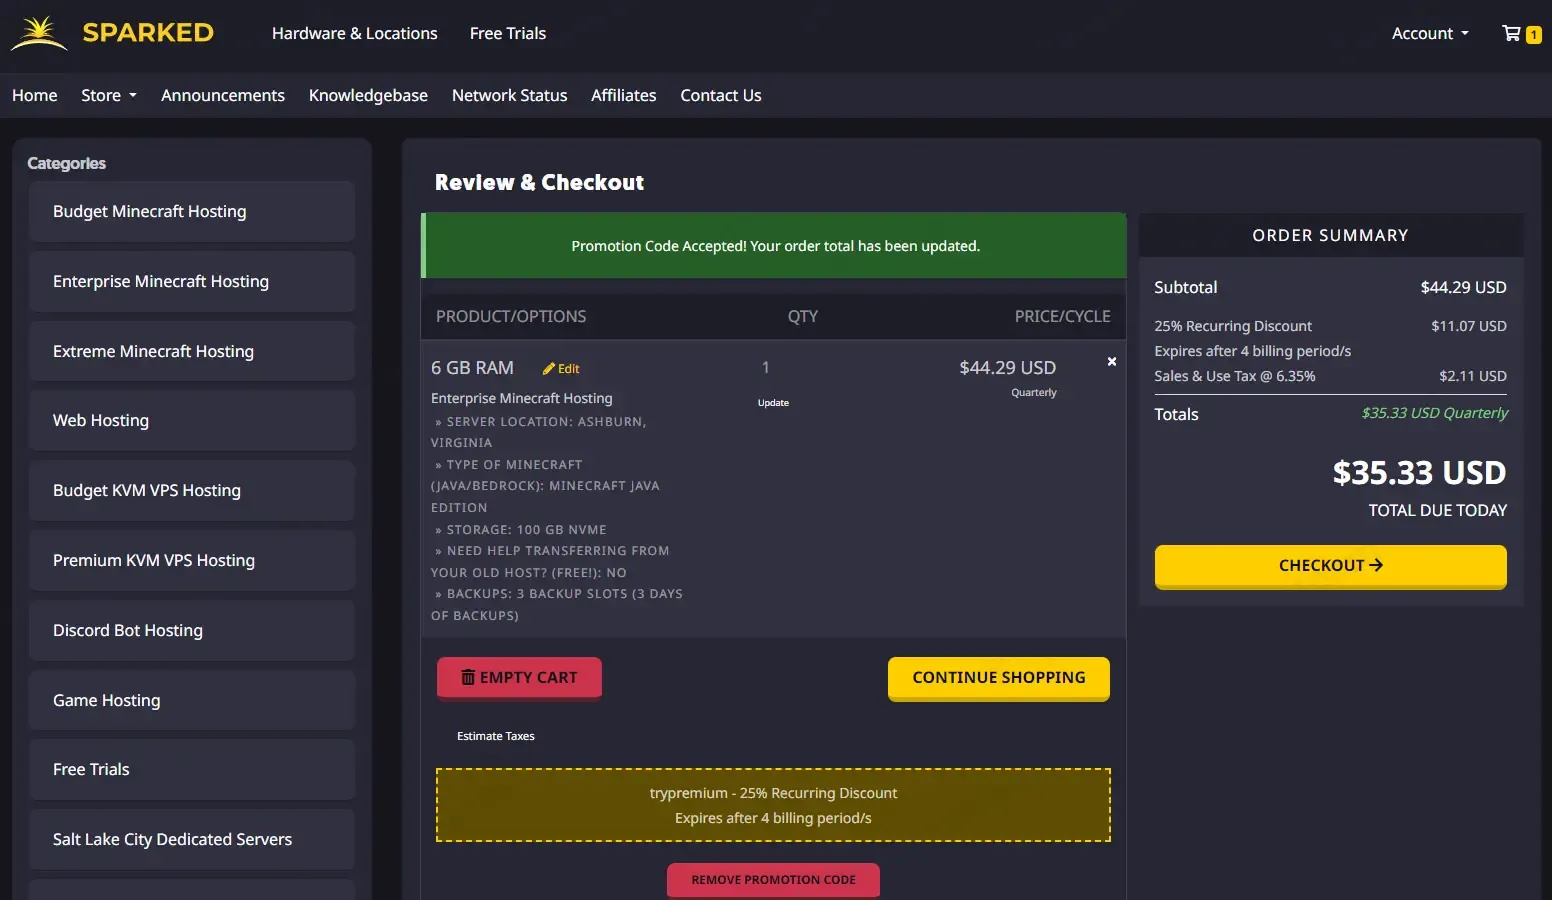Remove the promotion code
Image resolution: width=1552 pixels, height=900 pixels.
coord(773,880)
